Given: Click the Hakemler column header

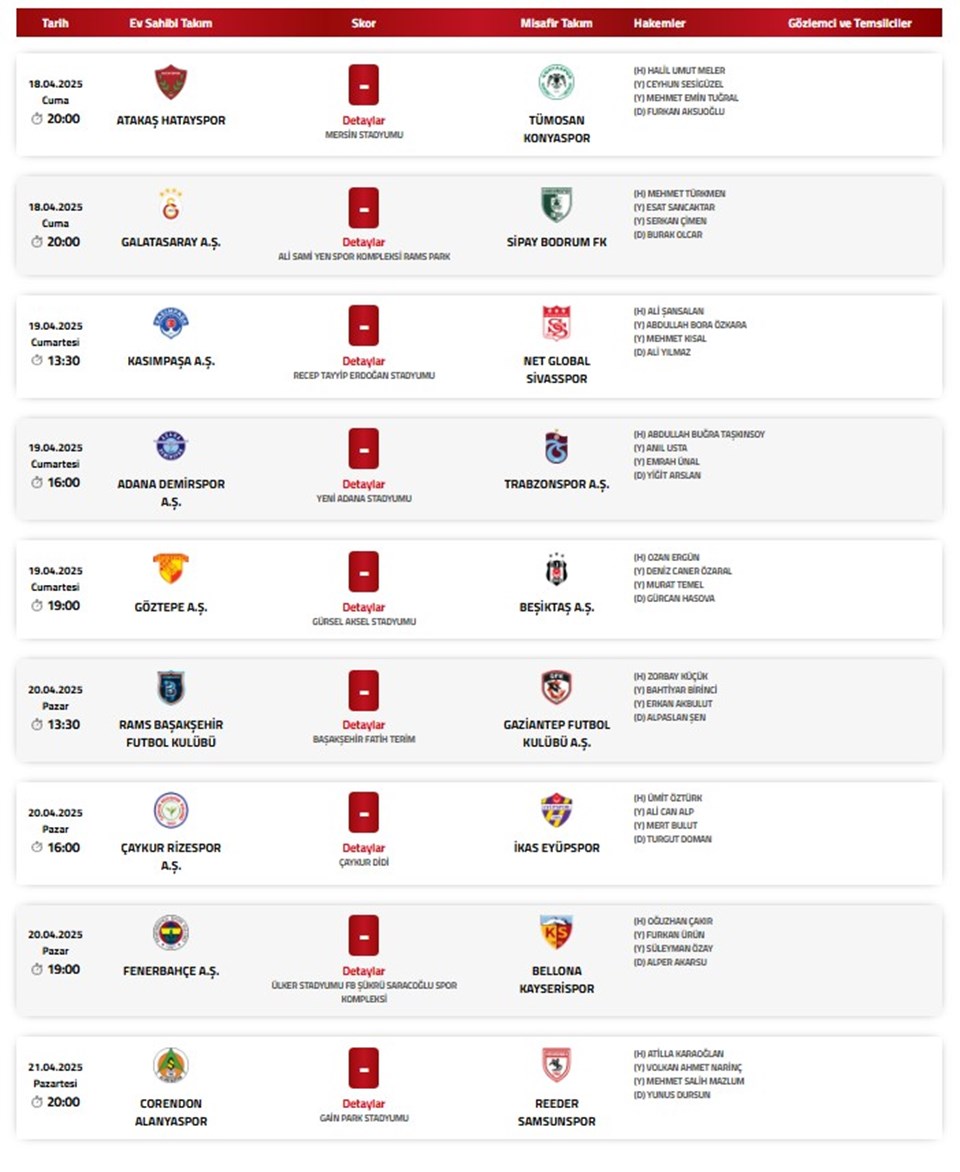Looking at the screenshot, I should point(659,23).
